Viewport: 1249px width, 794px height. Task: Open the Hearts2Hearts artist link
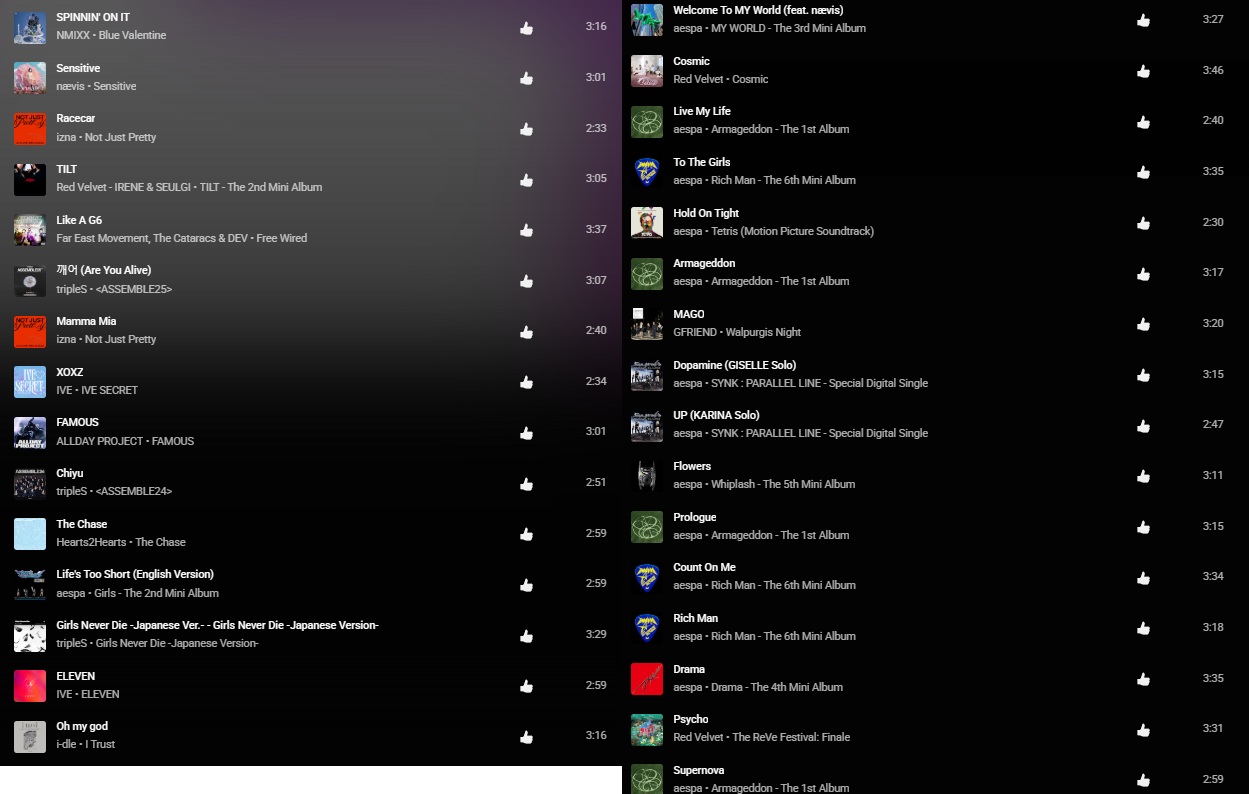[x=92, y=542]
